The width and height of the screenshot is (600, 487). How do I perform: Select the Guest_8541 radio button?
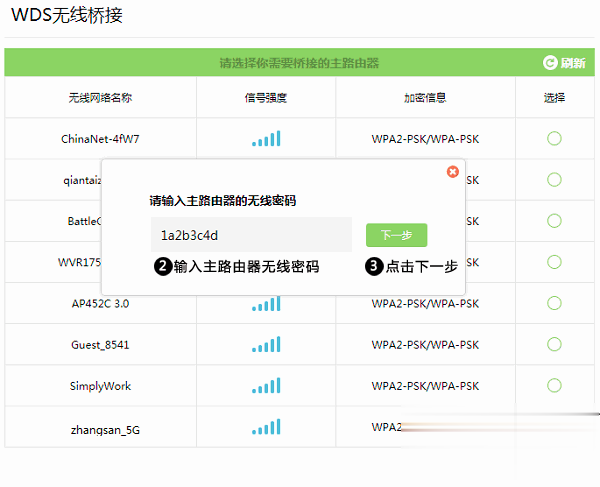[554, 344]
